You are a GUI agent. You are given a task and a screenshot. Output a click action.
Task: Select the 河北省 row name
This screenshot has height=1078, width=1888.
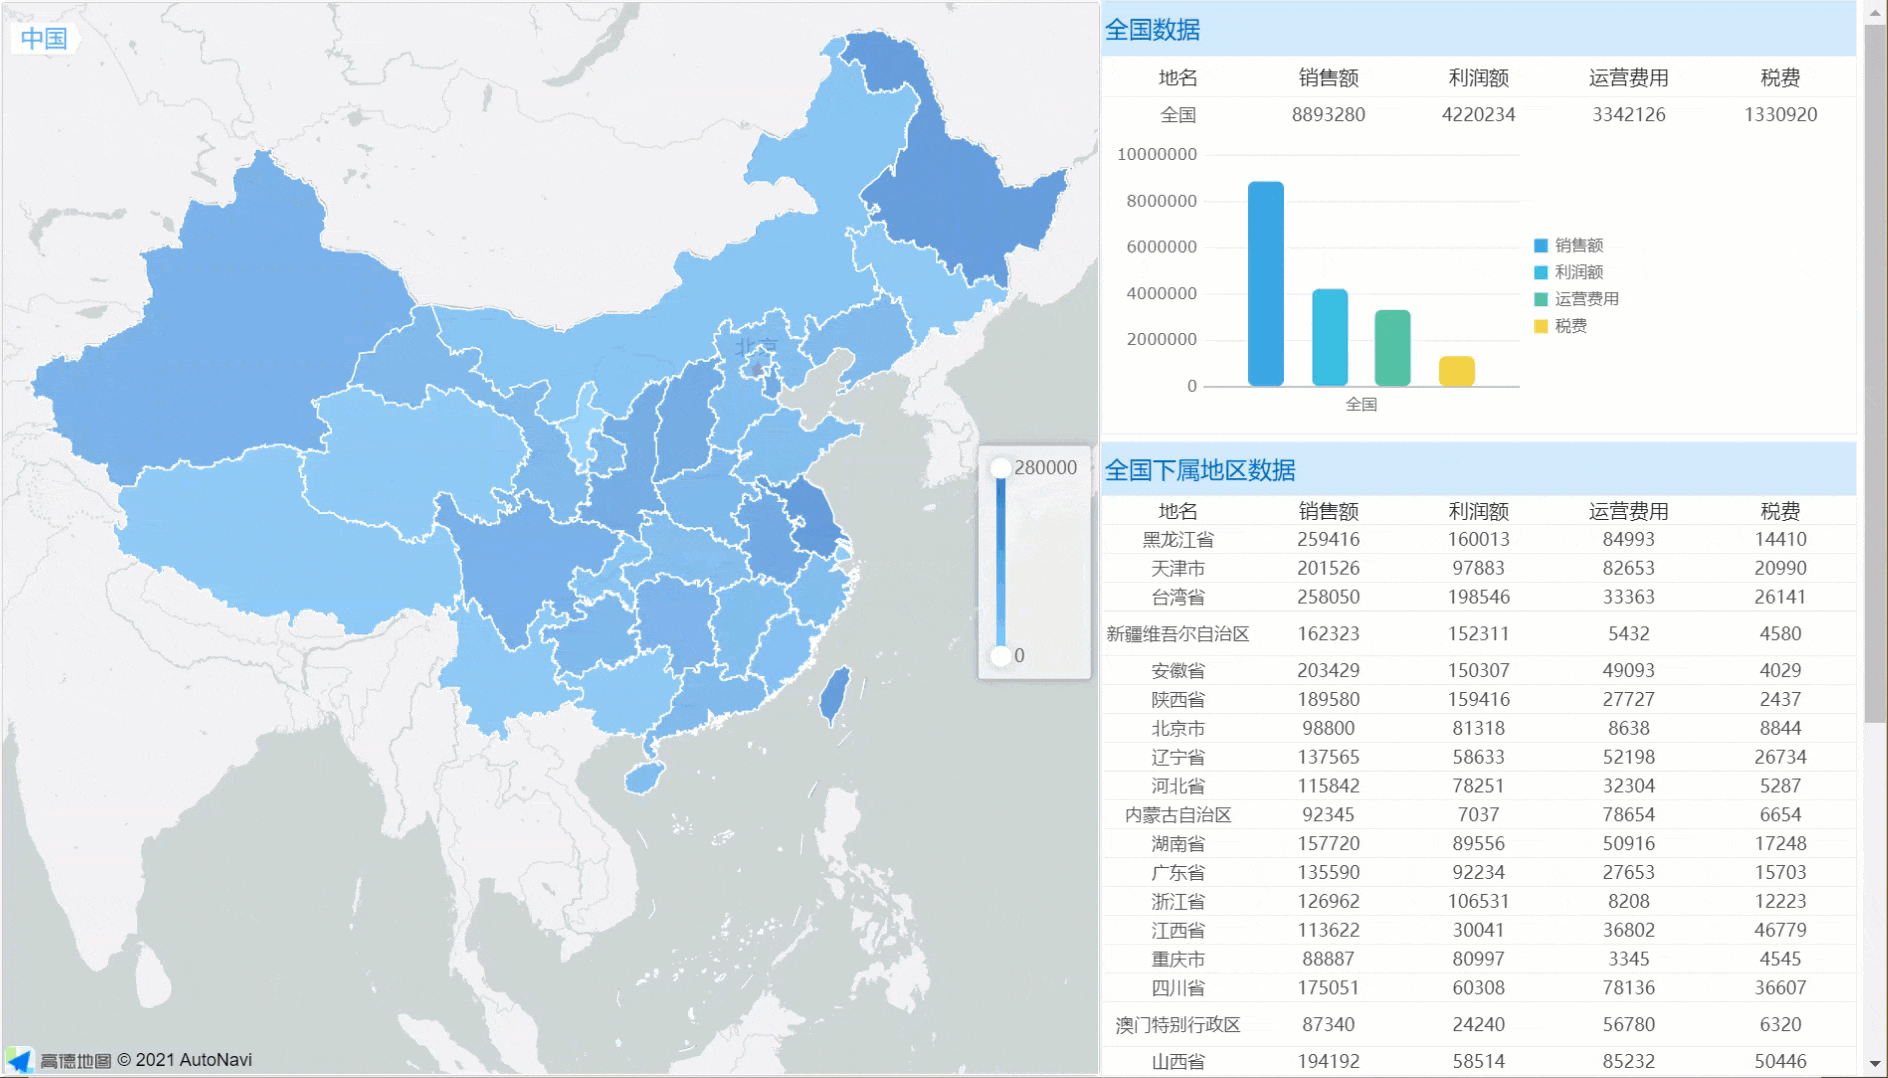[1178, 787]
